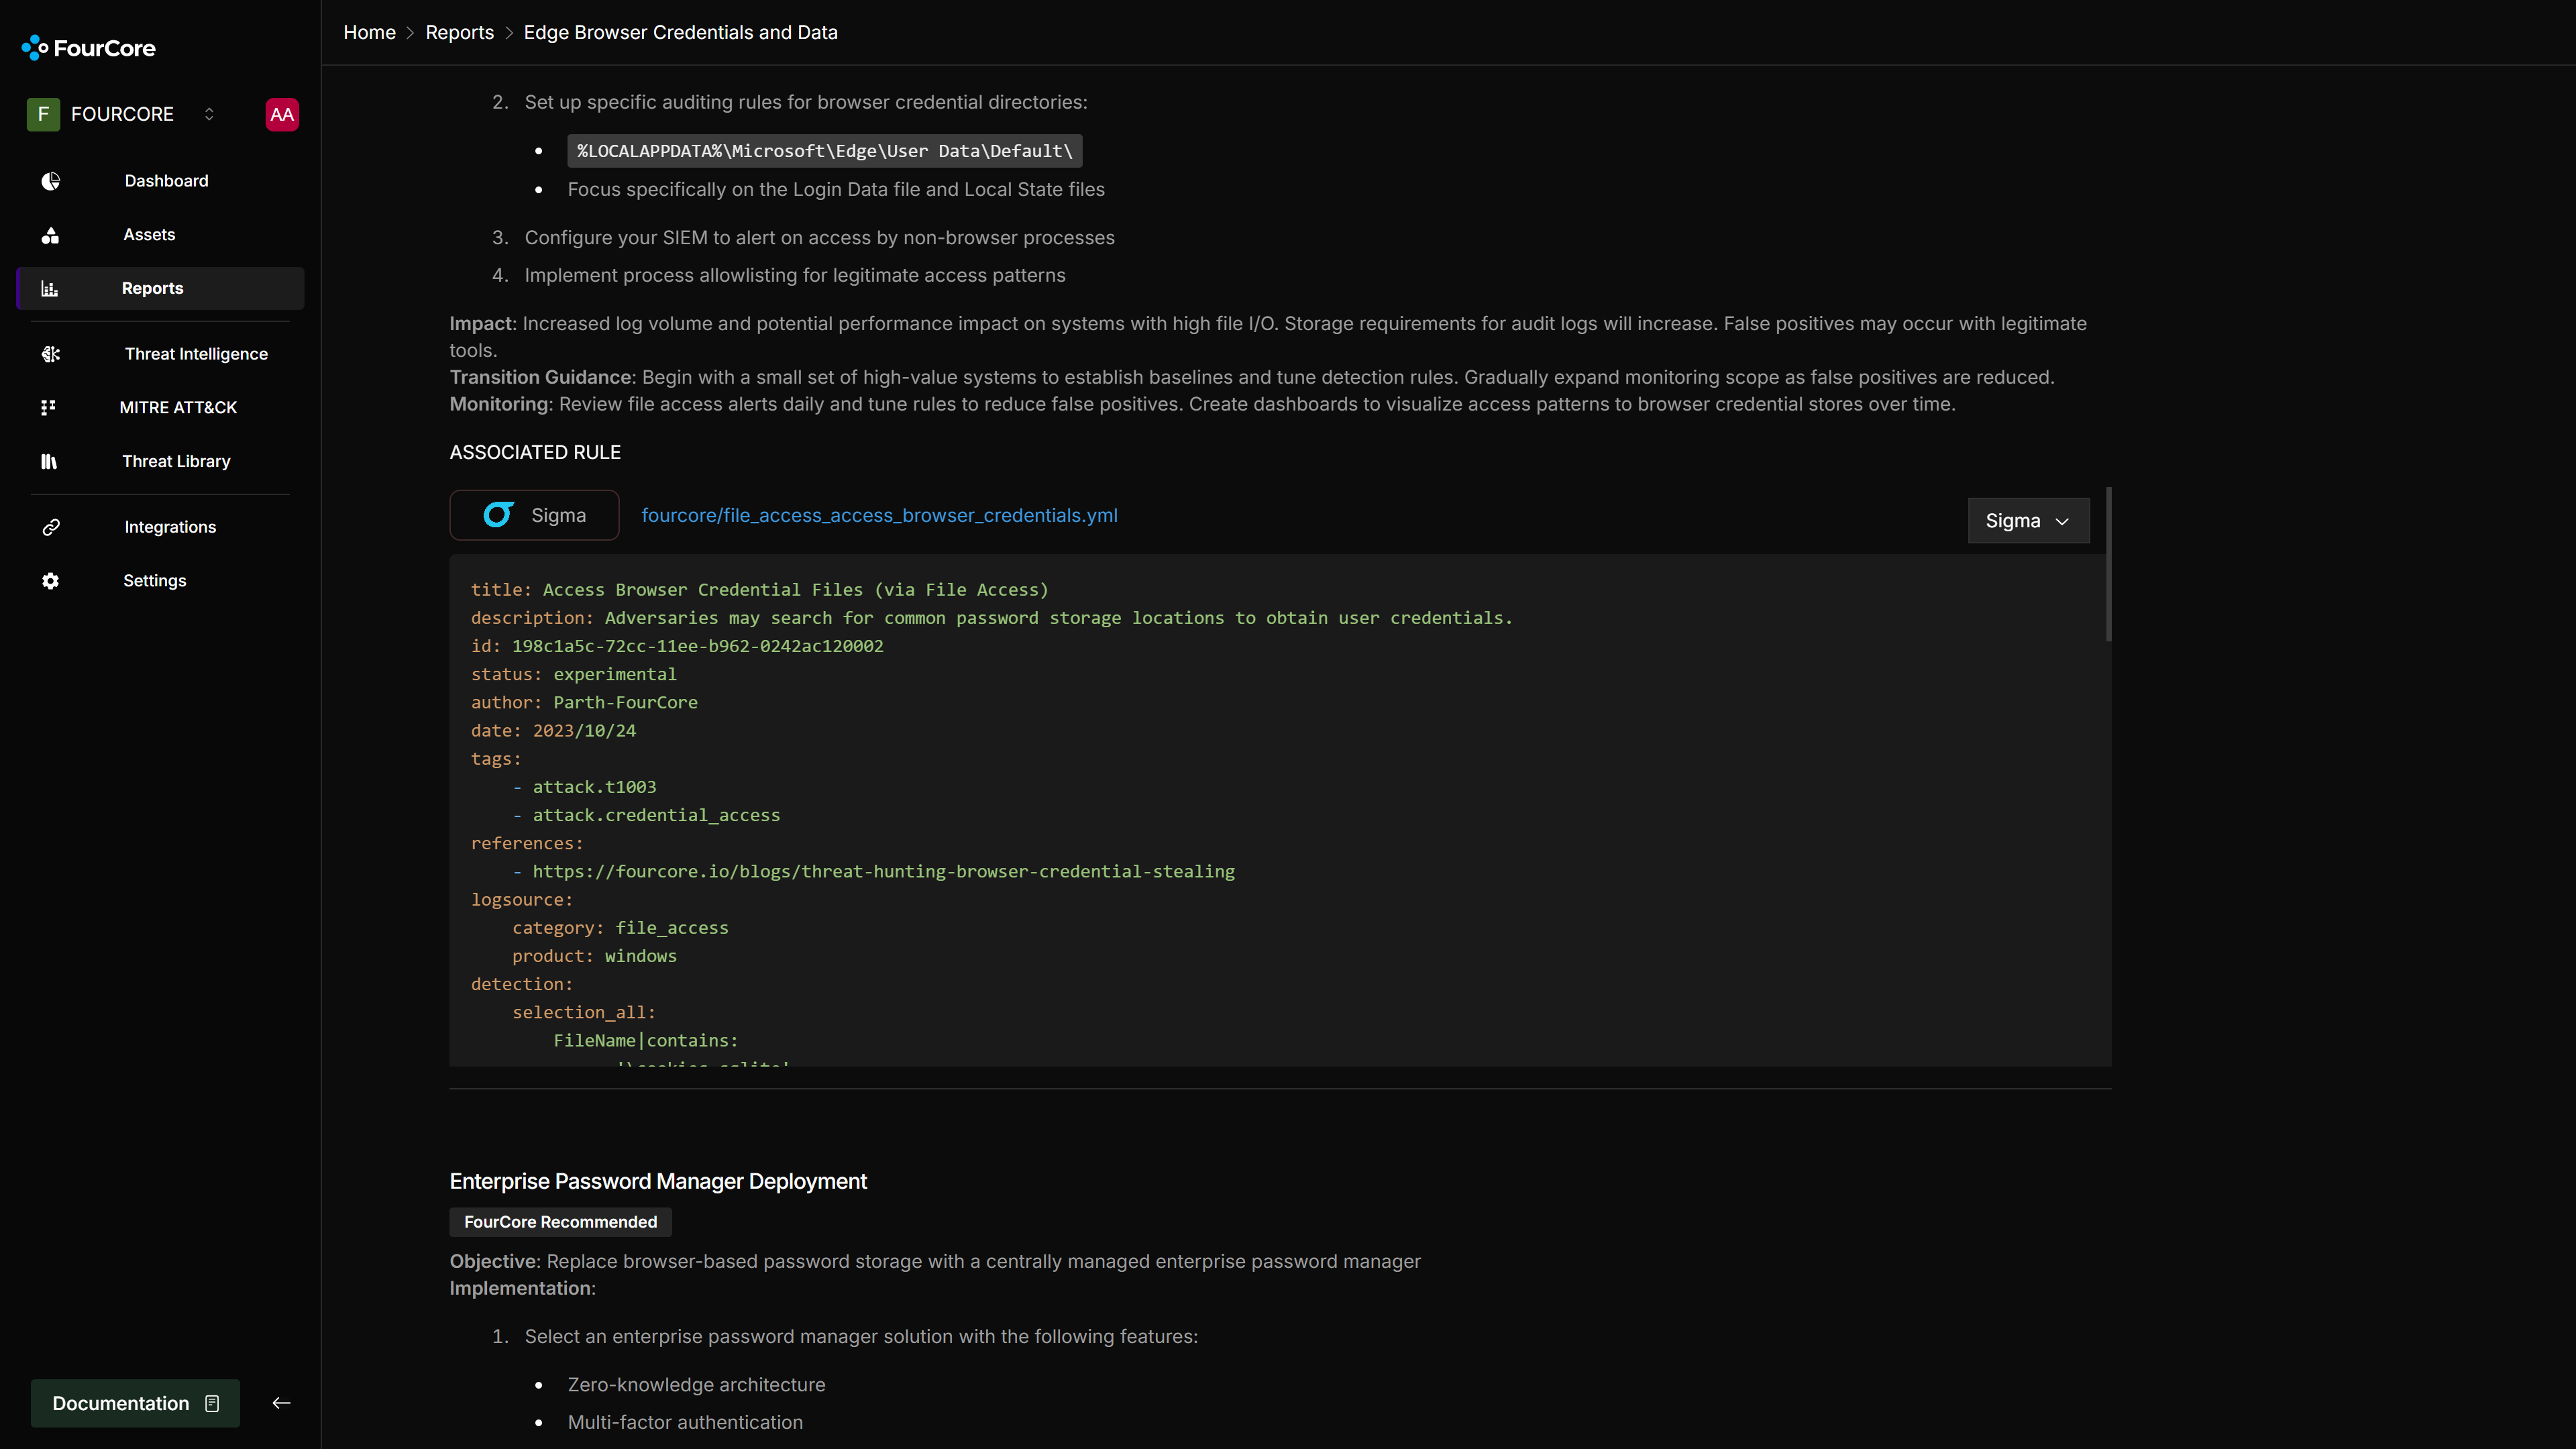This screenshot has width=2576, height=1449.
Task: Click the Sigma rule type button
Action: (534, 515)
